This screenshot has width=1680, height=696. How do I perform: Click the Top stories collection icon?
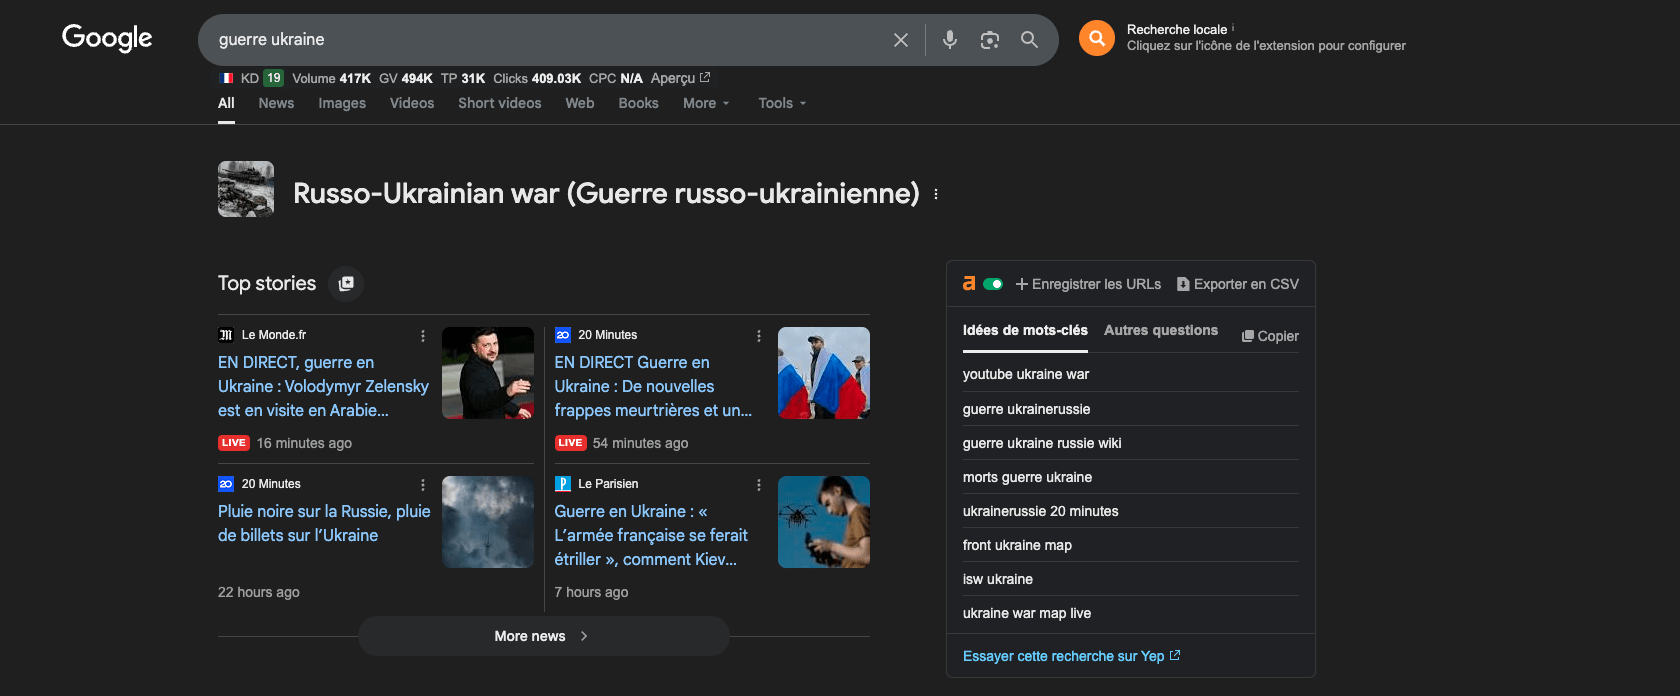(x=346, y=284)
